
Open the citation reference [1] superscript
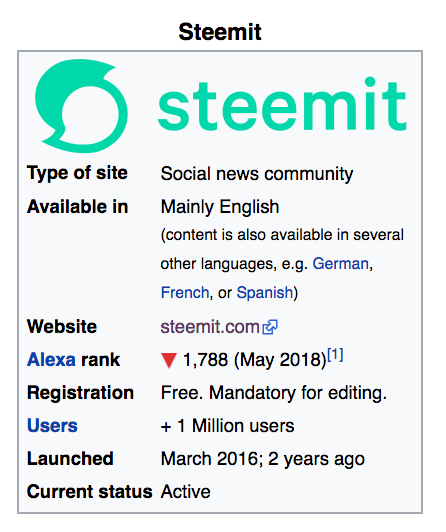tap(335, 355)
